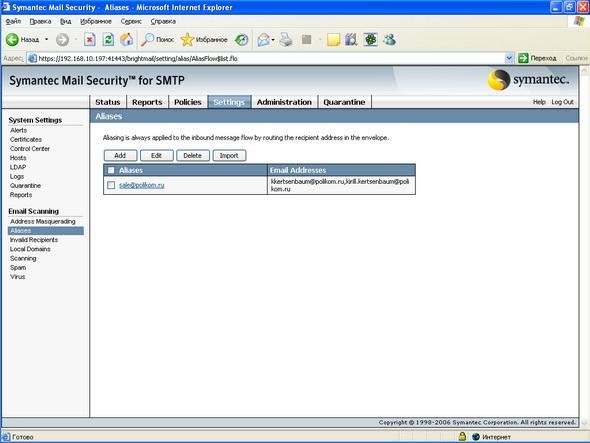The image size is (590, 443).
Task: Open the Файл menu
Action: [x=13, y=21]
